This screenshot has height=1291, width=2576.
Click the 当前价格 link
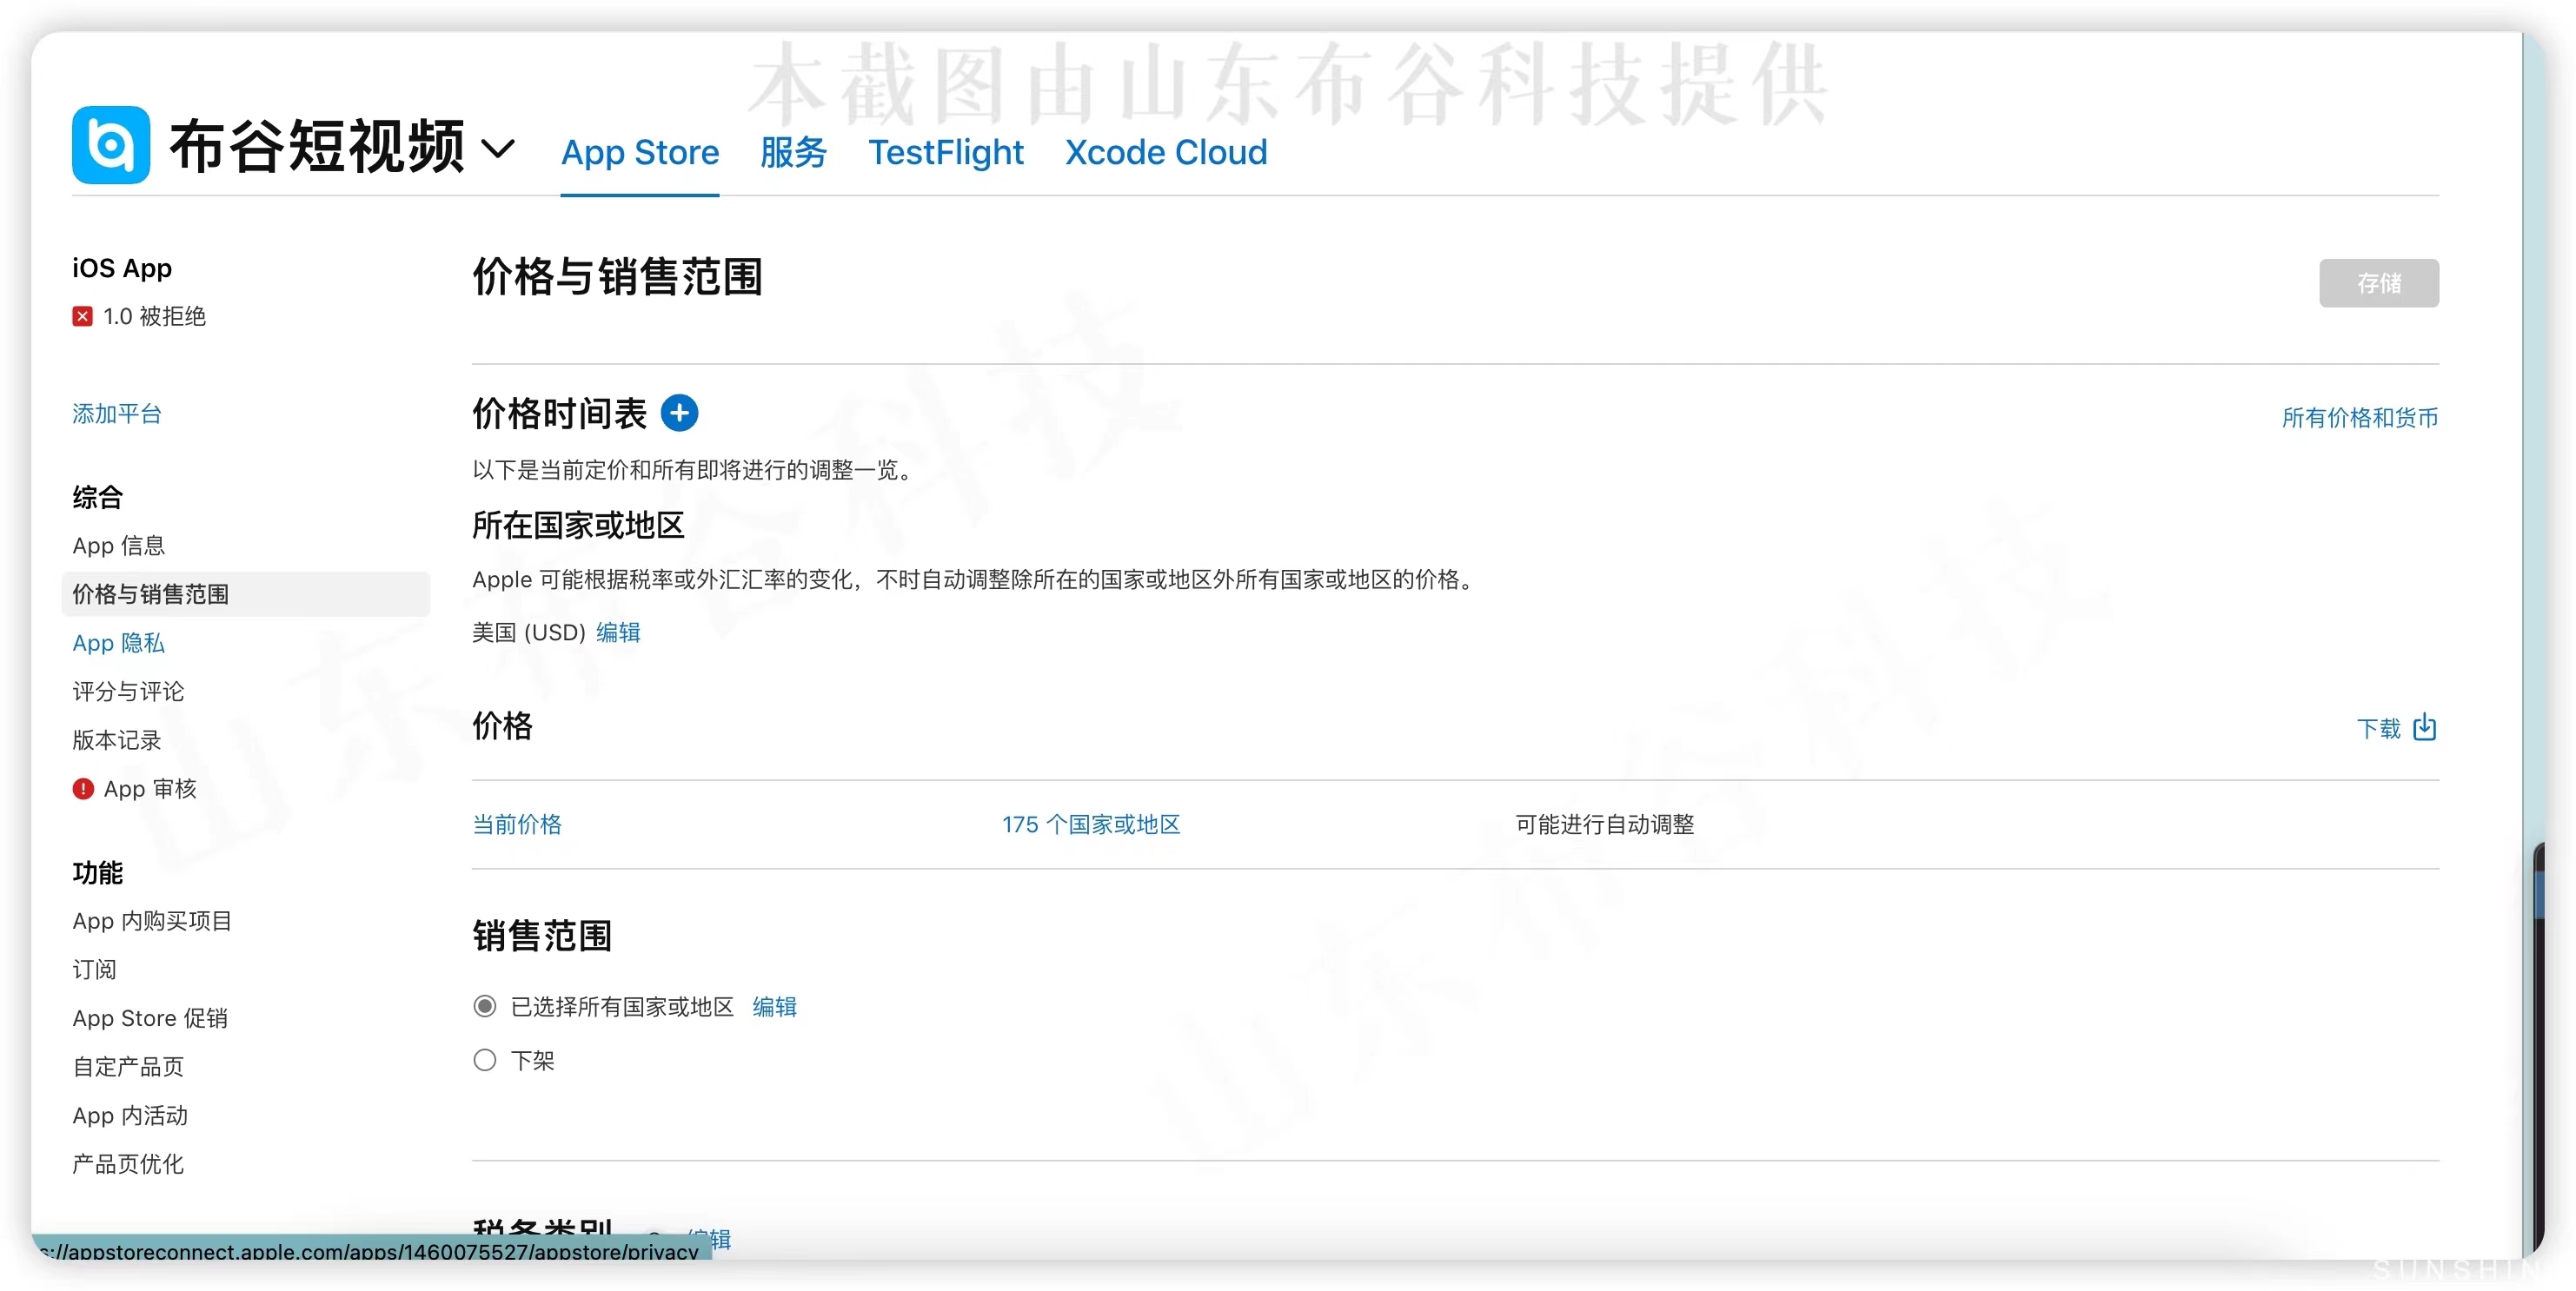coord(517,824)
